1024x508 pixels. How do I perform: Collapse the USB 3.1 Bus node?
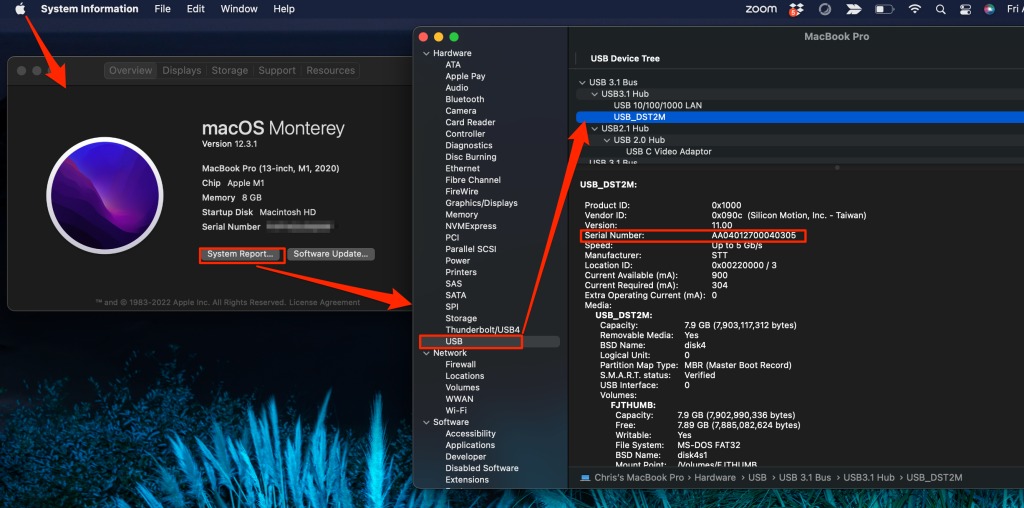pyautogui.click(x=583, y=82)
